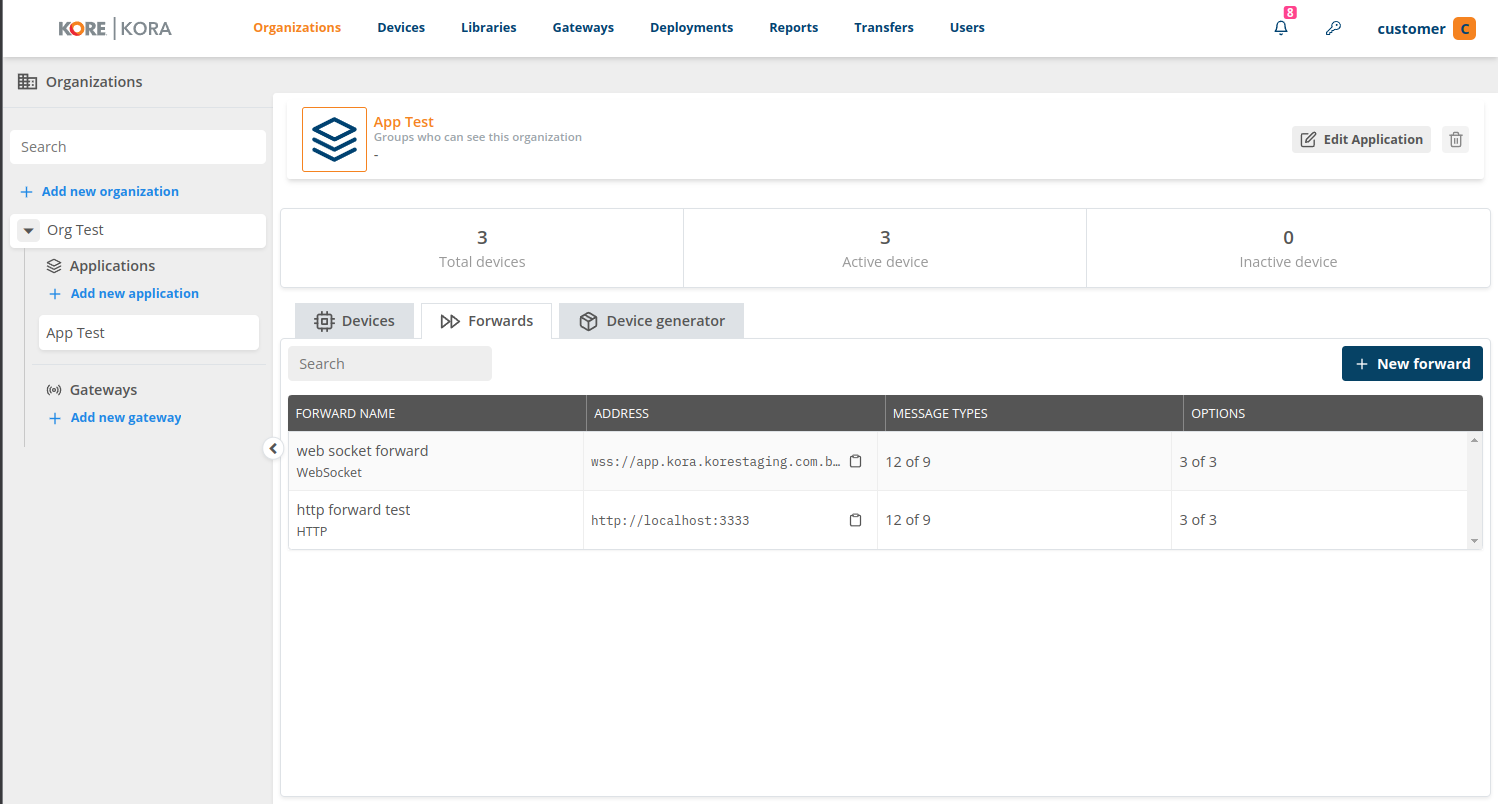1498x804 pixels.
Task: Click the KORE KORA logo
Action: point(115,28)
